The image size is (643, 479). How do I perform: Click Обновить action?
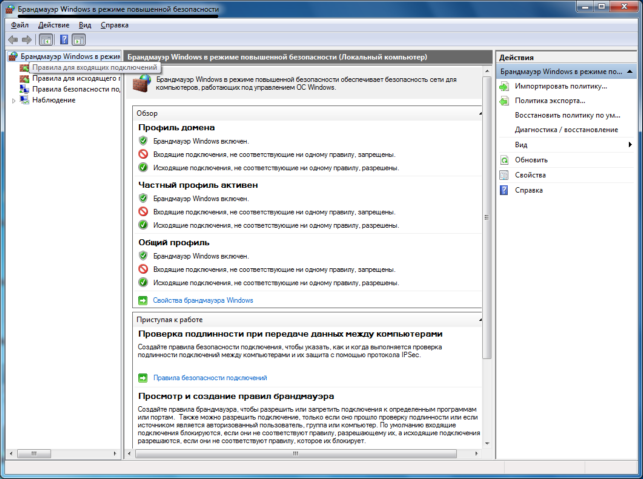click(x=531, y=160)
